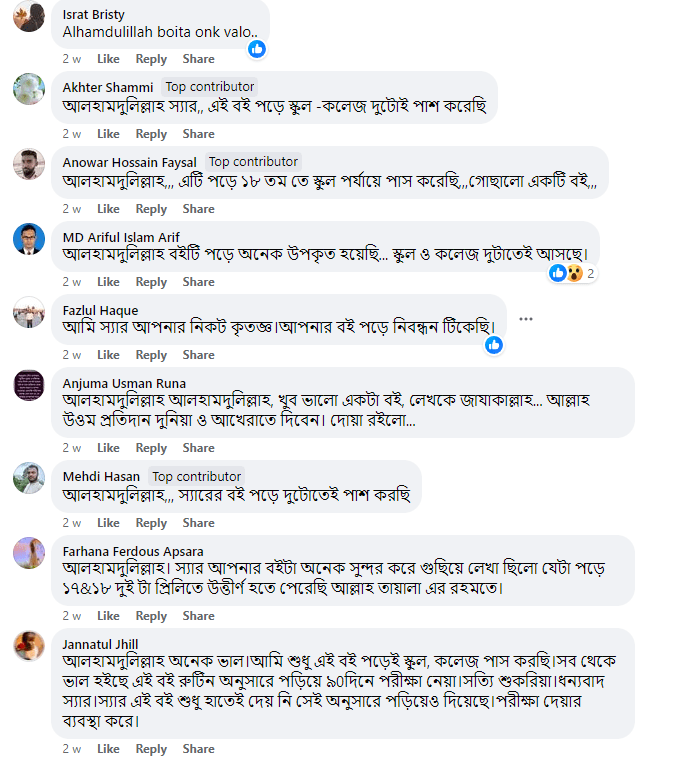Click Jannatul Jhill's avatar

pos(29,646)
